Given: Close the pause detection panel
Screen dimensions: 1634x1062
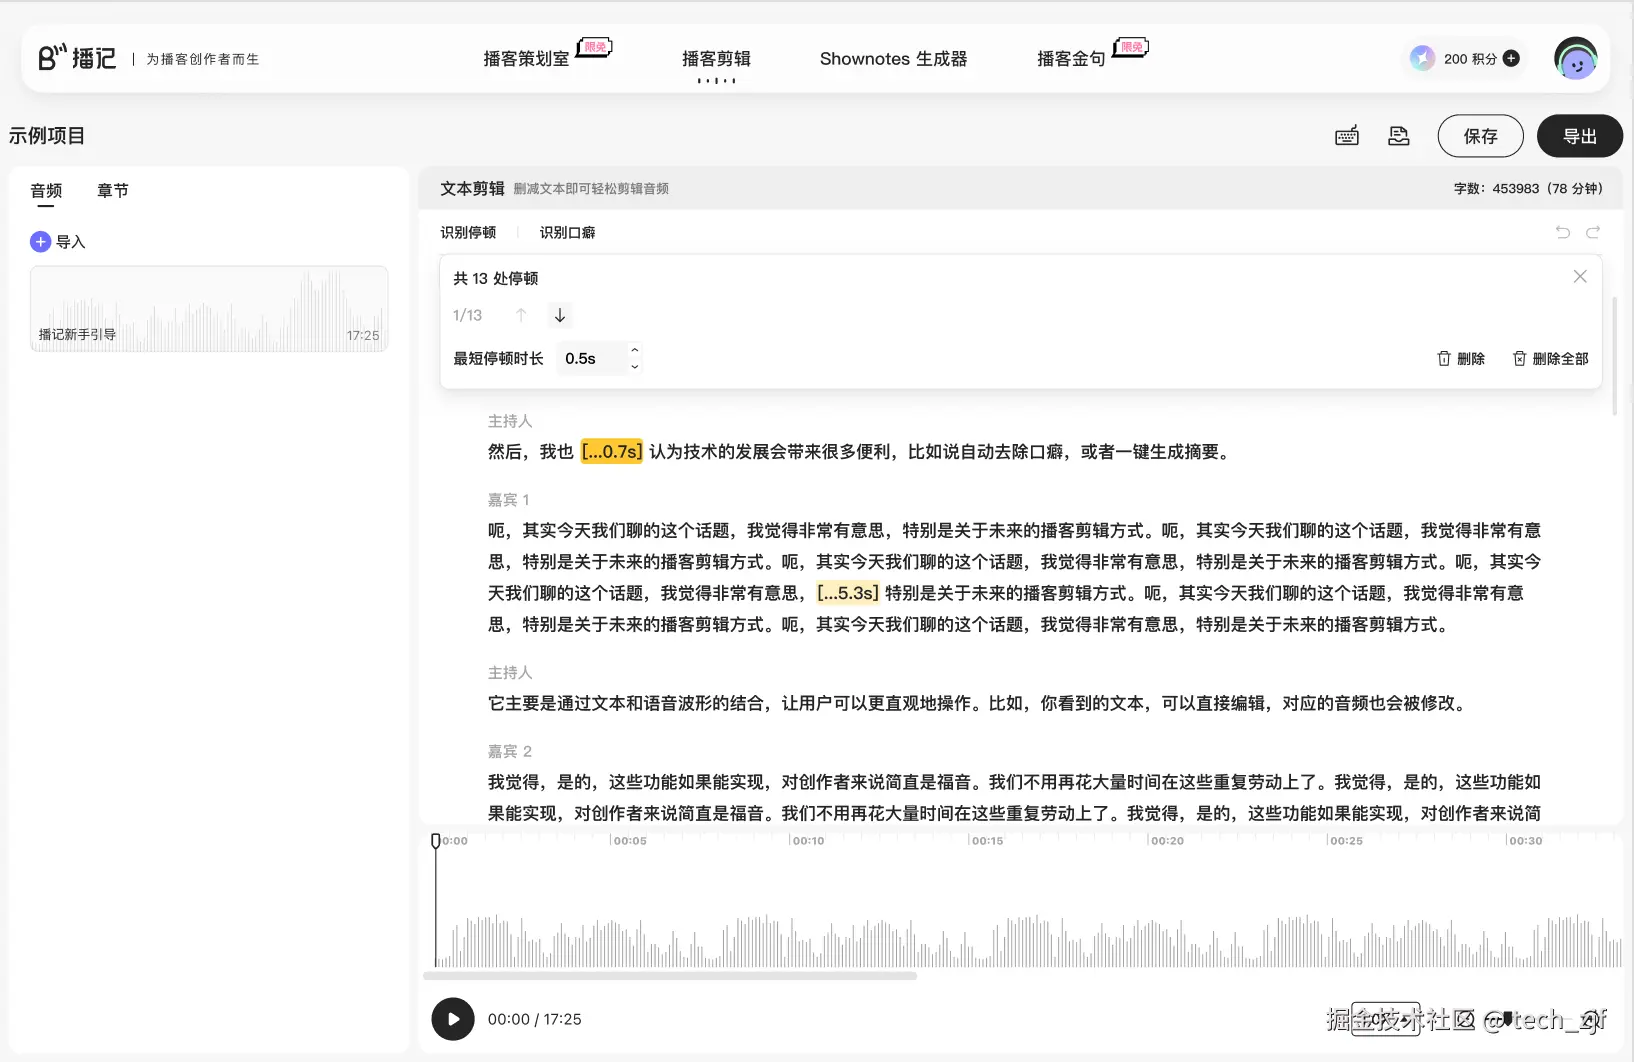Looking at the screenshot, I should pyautogui.click(x=1580, y=277).
